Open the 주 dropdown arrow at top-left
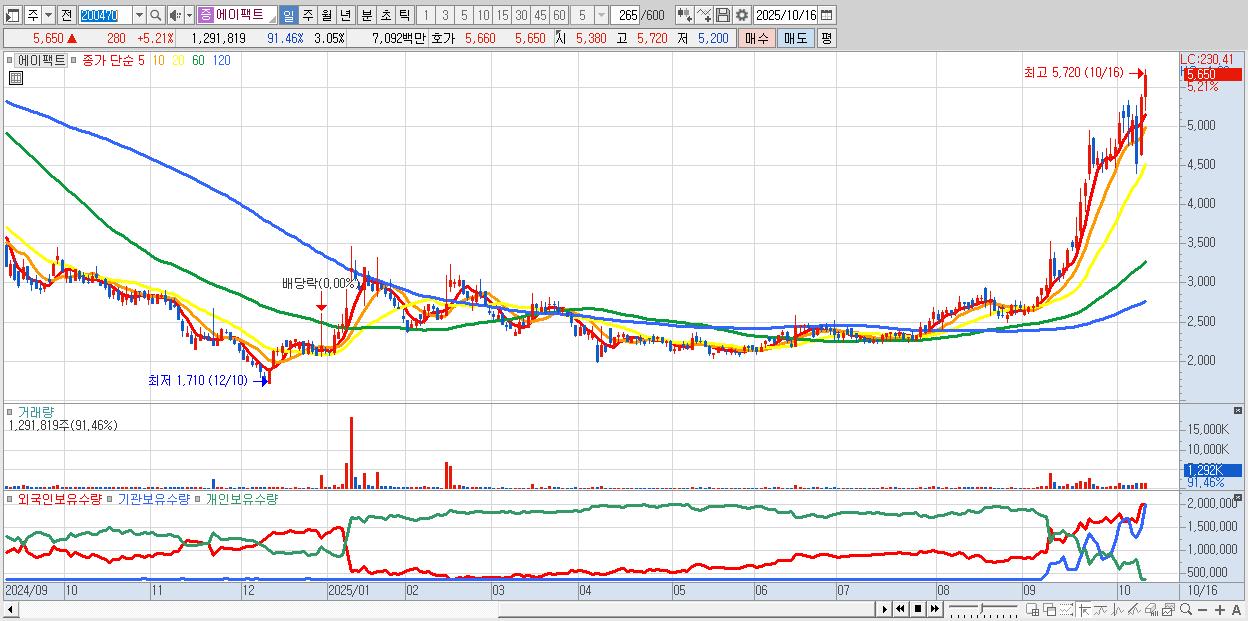This screenshot has width=1248, height=621. click(x=48, y=15)
